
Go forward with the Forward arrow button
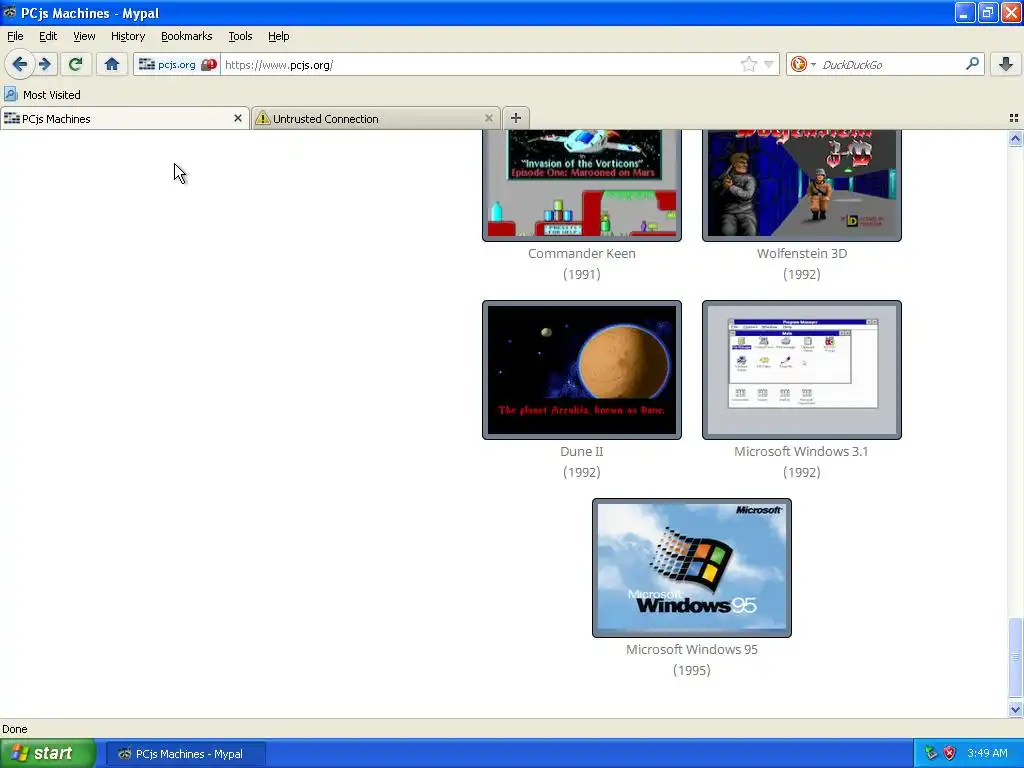tap(45, 64)
